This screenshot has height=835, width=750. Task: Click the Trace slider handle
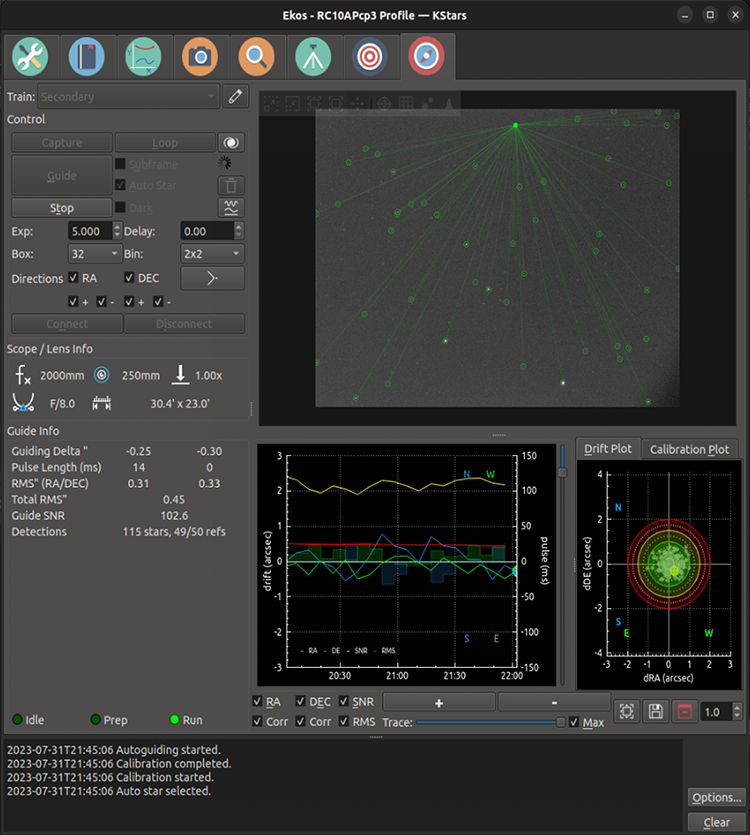click(560, 722)
